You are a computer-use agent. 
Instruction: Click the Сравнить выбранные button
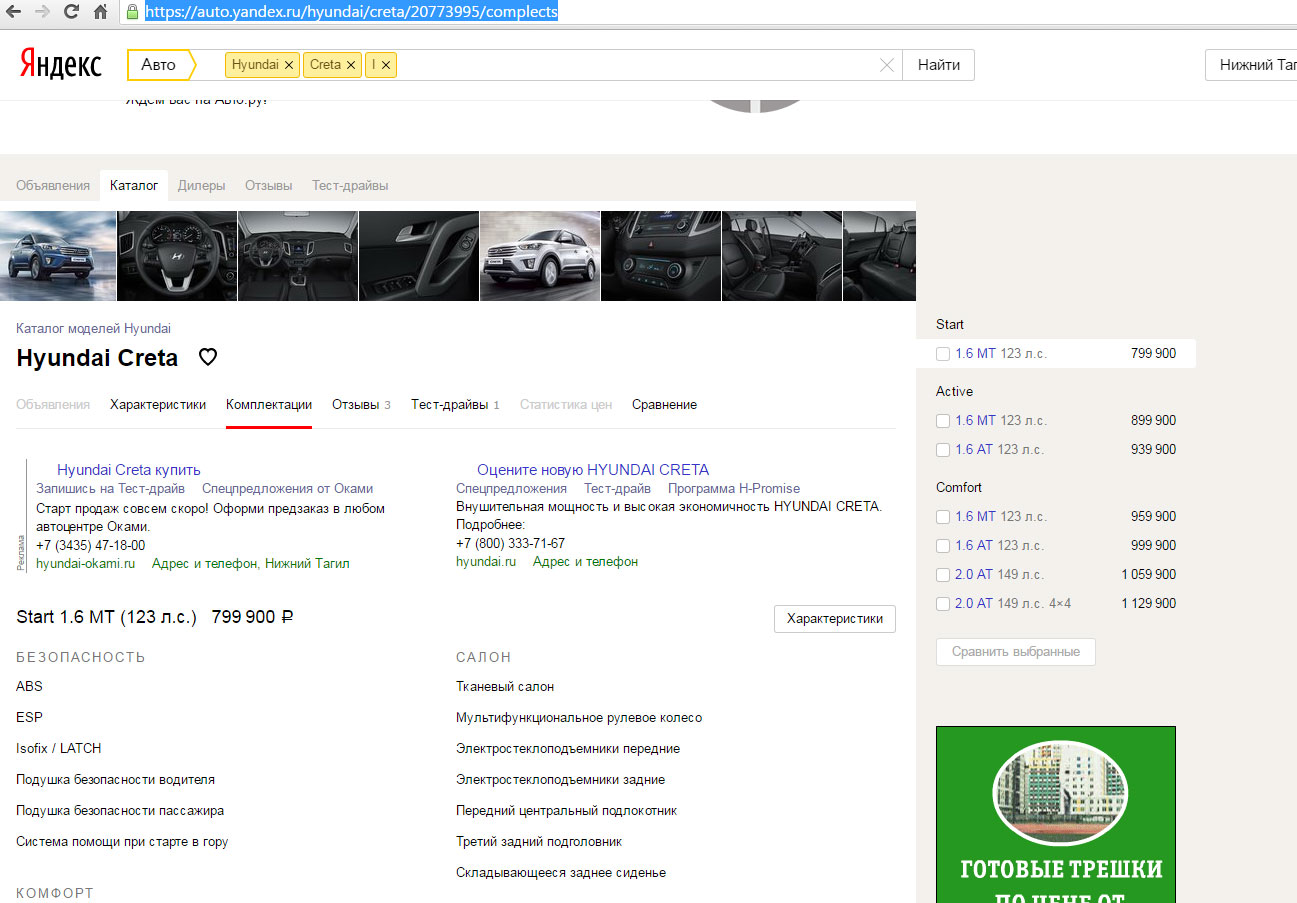point(1016,652)
